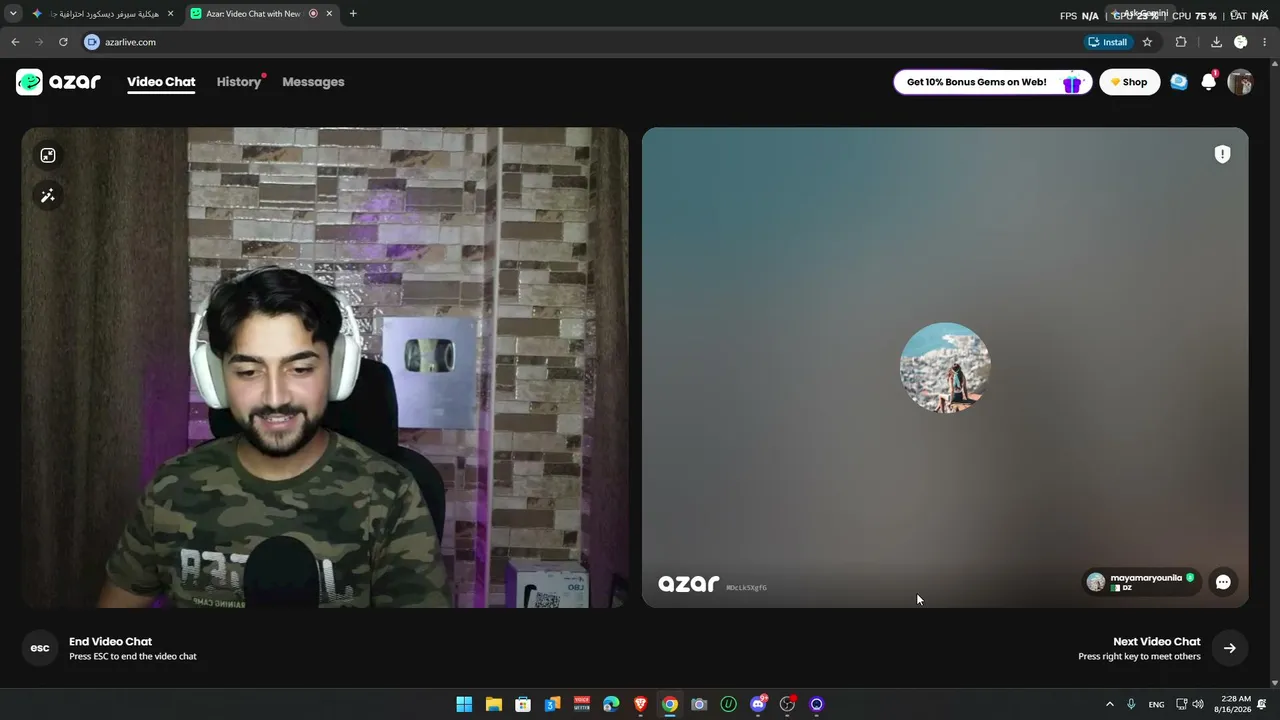Open the browser extensions menu
Screen dimensions: 1280x720
click(1181, 42)
